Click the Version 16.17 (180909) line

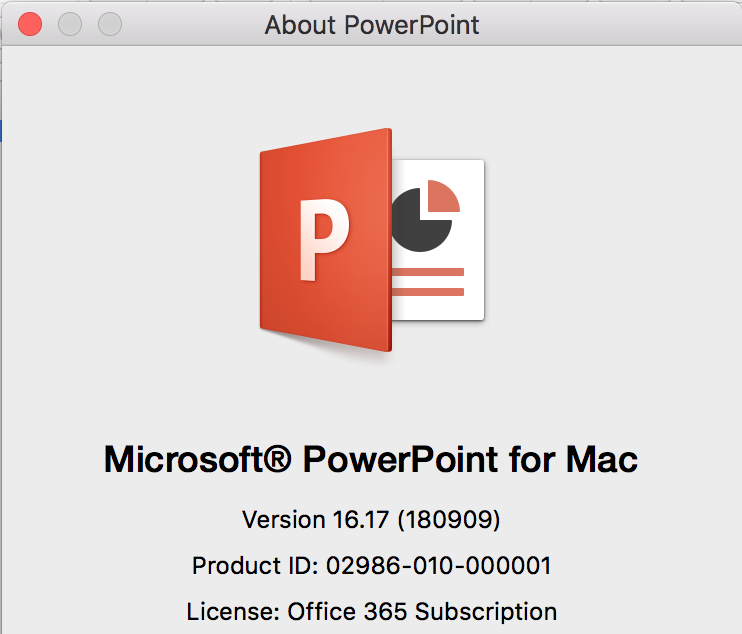371,520
